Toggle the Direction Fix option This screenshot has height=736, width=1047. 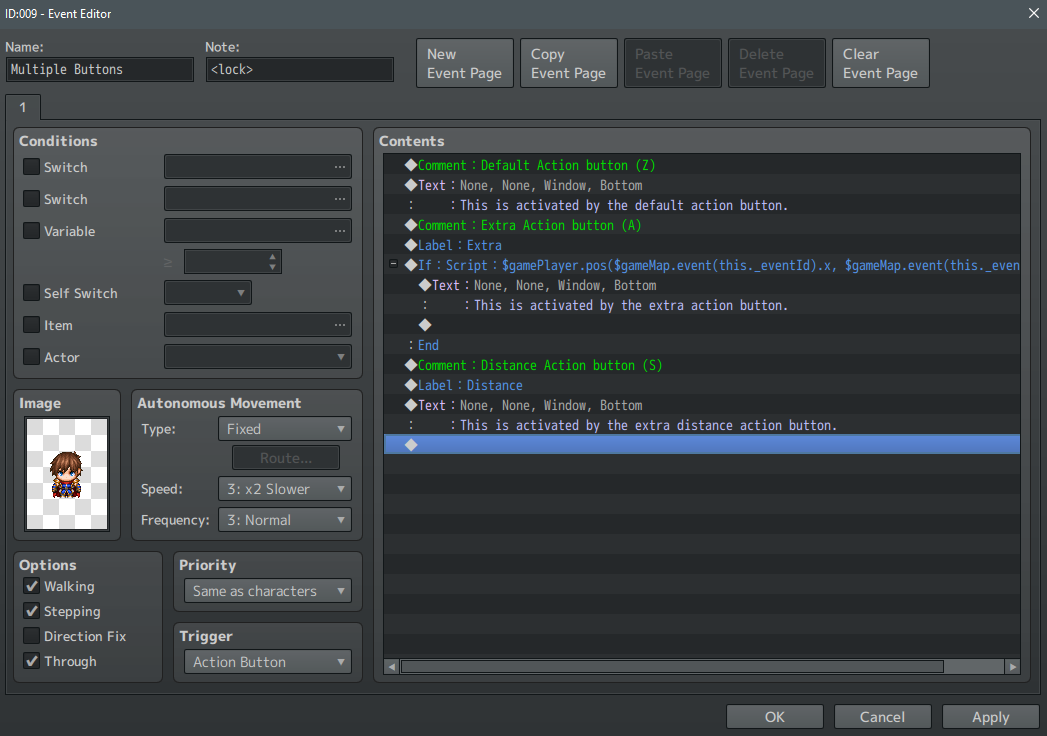click(32, 636)
